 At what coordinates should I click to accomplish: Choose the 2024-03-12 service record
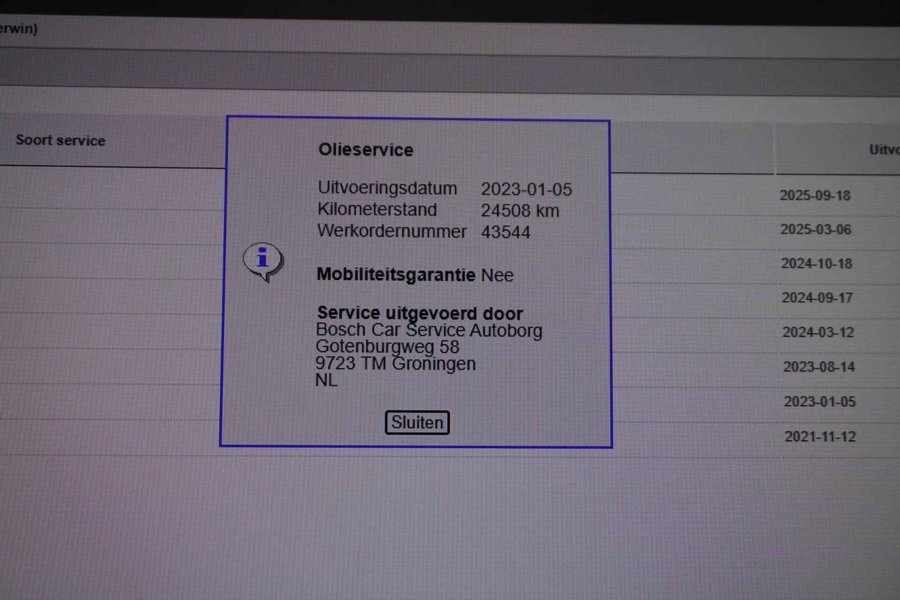(818, 333)
